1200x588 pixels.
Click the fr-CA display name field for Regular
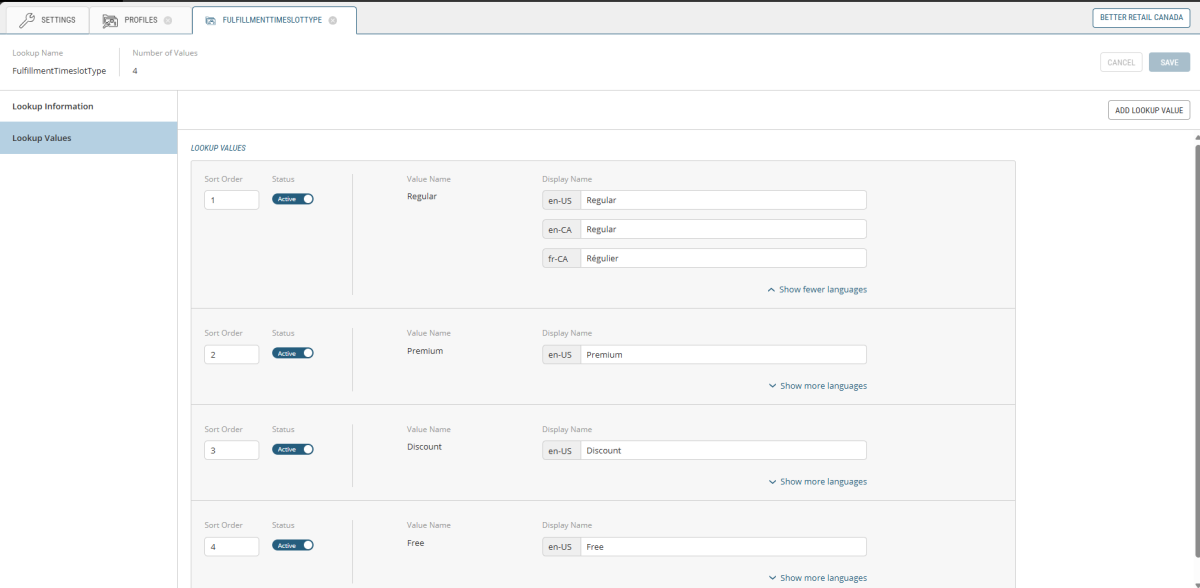tap(722, 258)
